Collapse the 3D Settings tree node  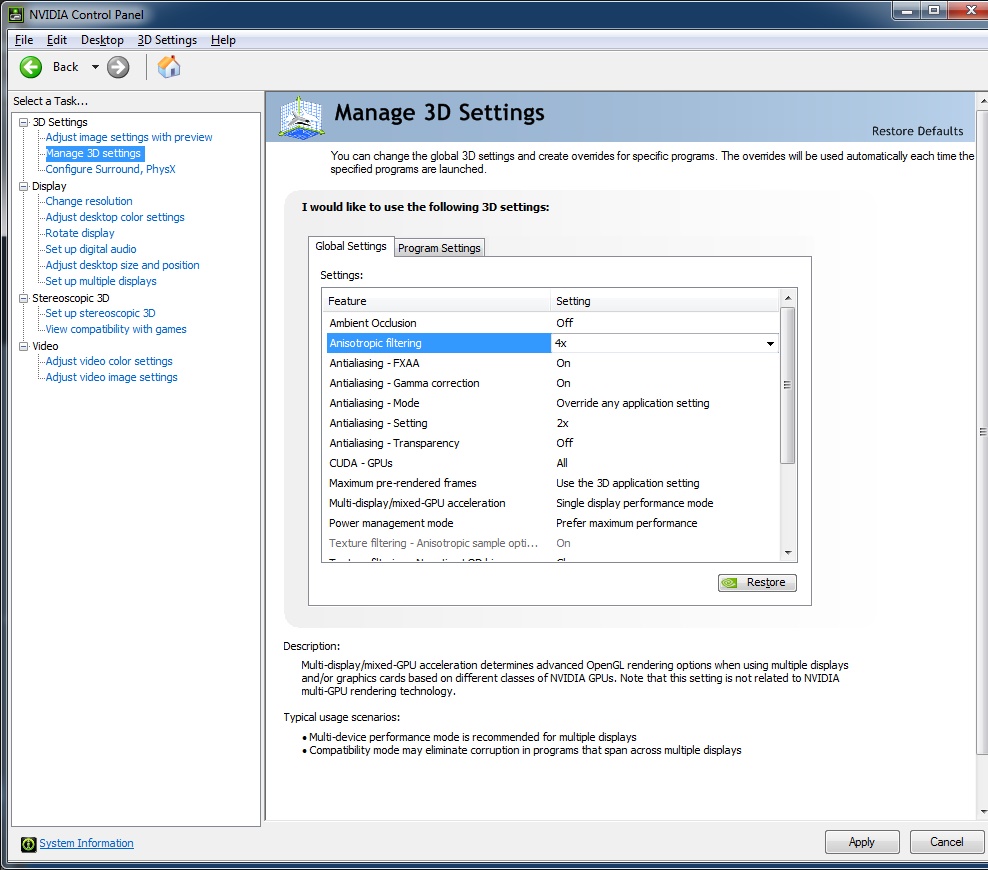[24, 122]
